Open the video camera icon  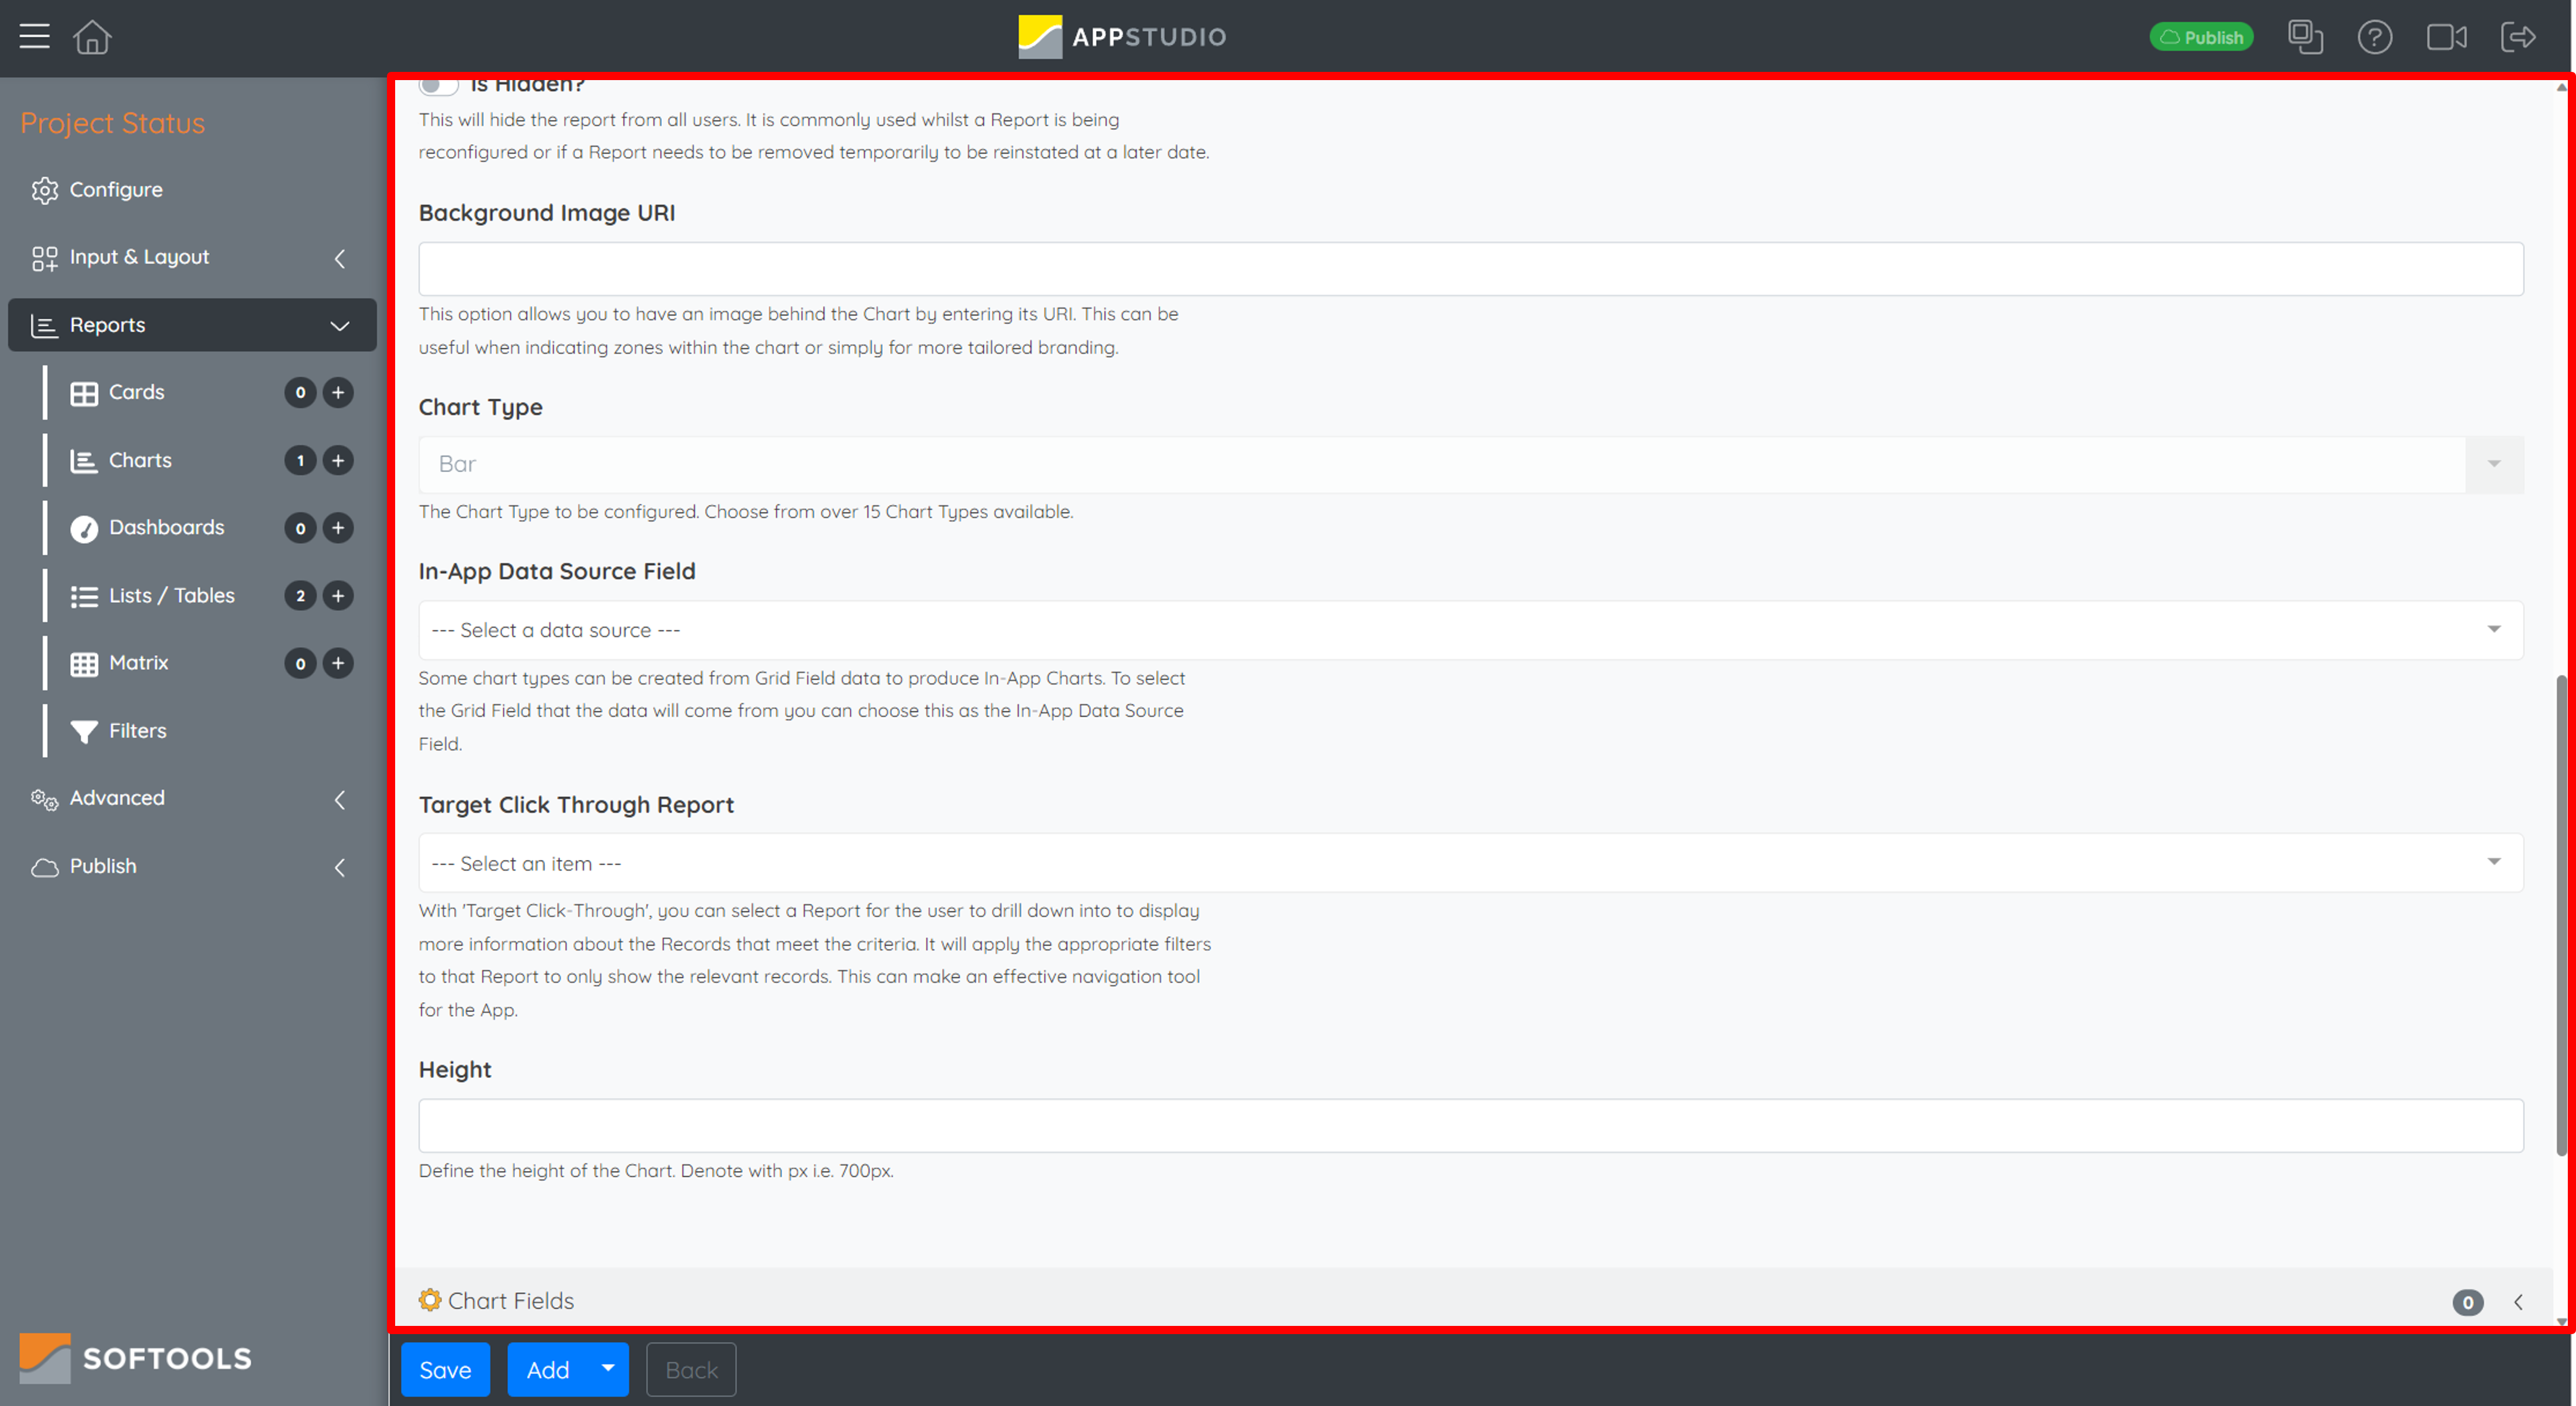pyautogui.click(x=2446, y=37)
